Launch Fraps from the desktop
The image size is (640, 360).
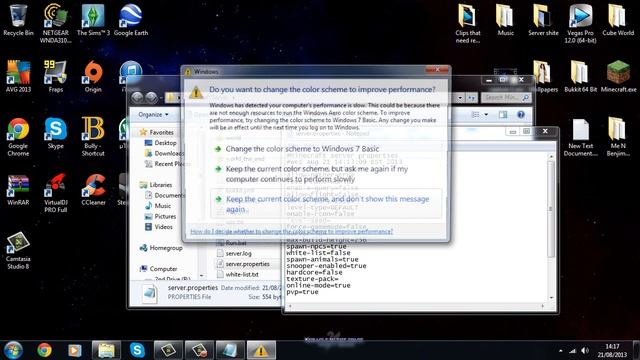click(x=56, y=77)
